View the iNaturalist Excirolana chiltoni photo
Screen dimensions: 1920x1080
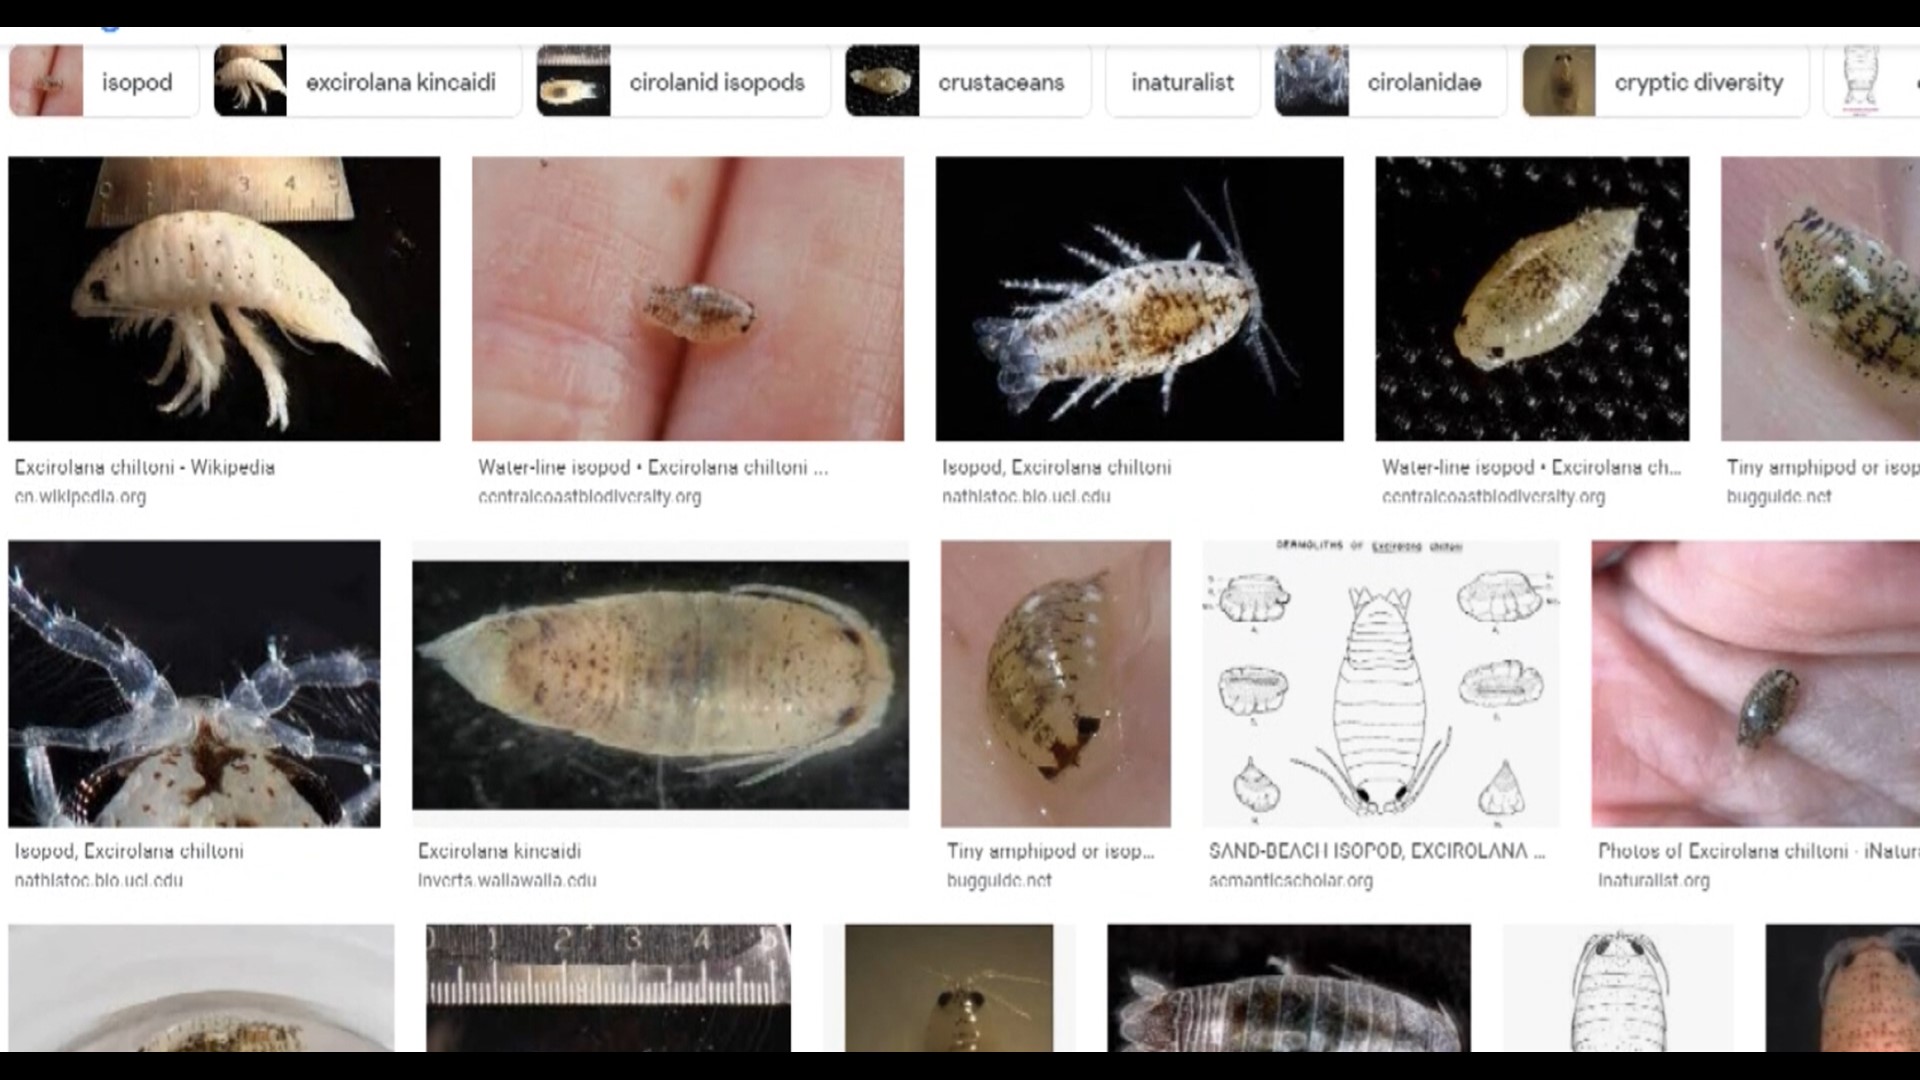pyautogui.click(x=1755, y=684)
